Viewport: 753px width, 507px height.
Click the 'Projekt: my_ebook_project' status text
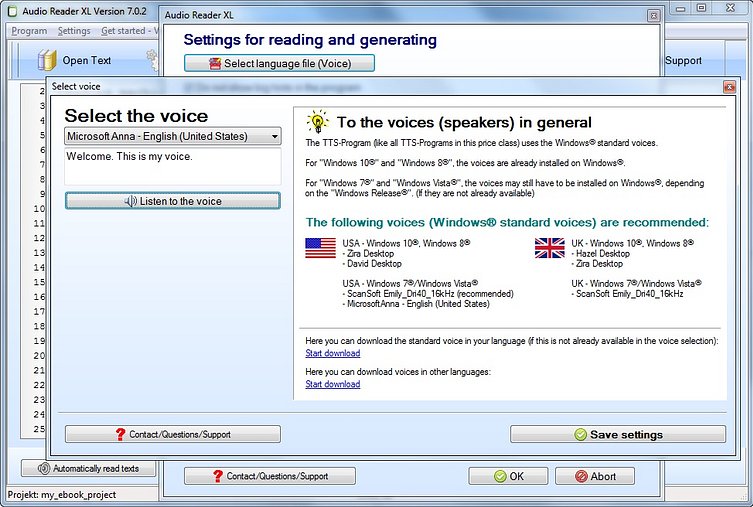pos(62,495)
